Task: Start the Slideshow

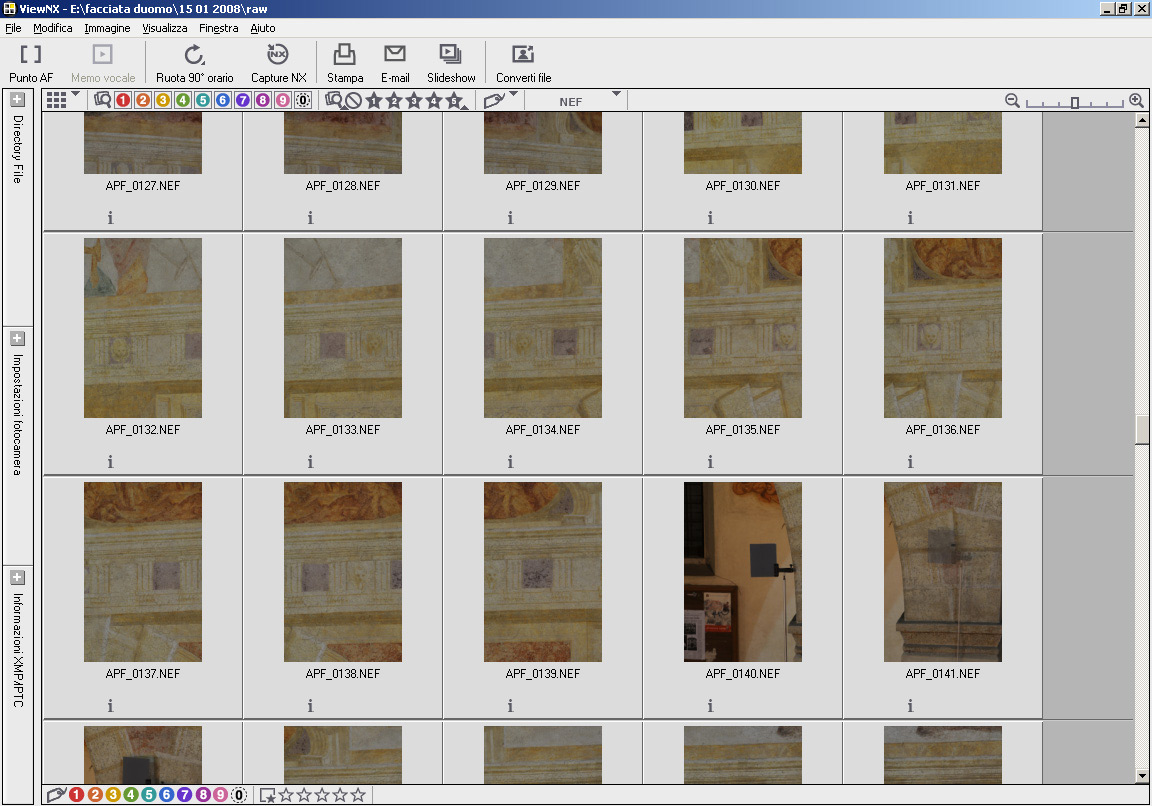Action: click(x=450, y=54)
